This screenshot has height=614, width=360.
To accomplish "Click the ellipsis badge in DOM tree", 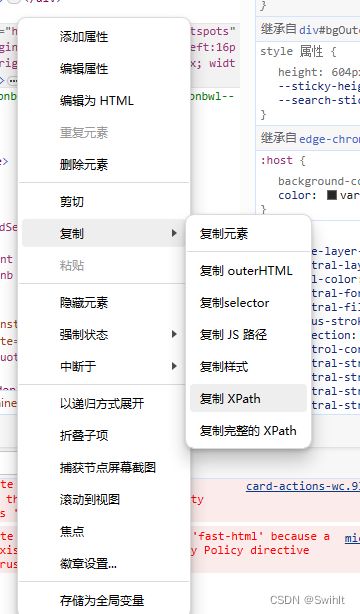I will (13, 81).
